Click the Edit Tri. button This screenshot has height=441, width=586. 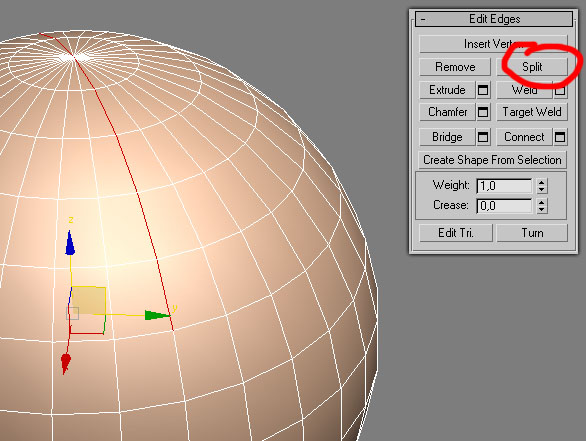pos(456,233)
